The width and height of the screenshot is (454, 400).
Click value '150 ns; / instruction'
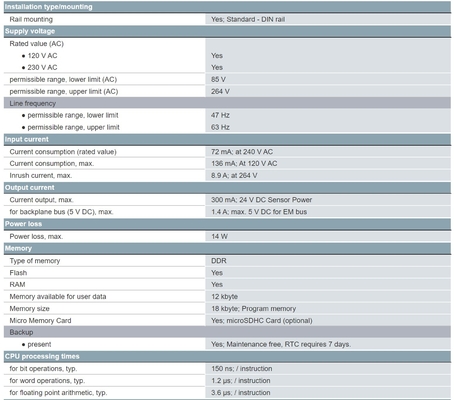[x=242, y=369]
